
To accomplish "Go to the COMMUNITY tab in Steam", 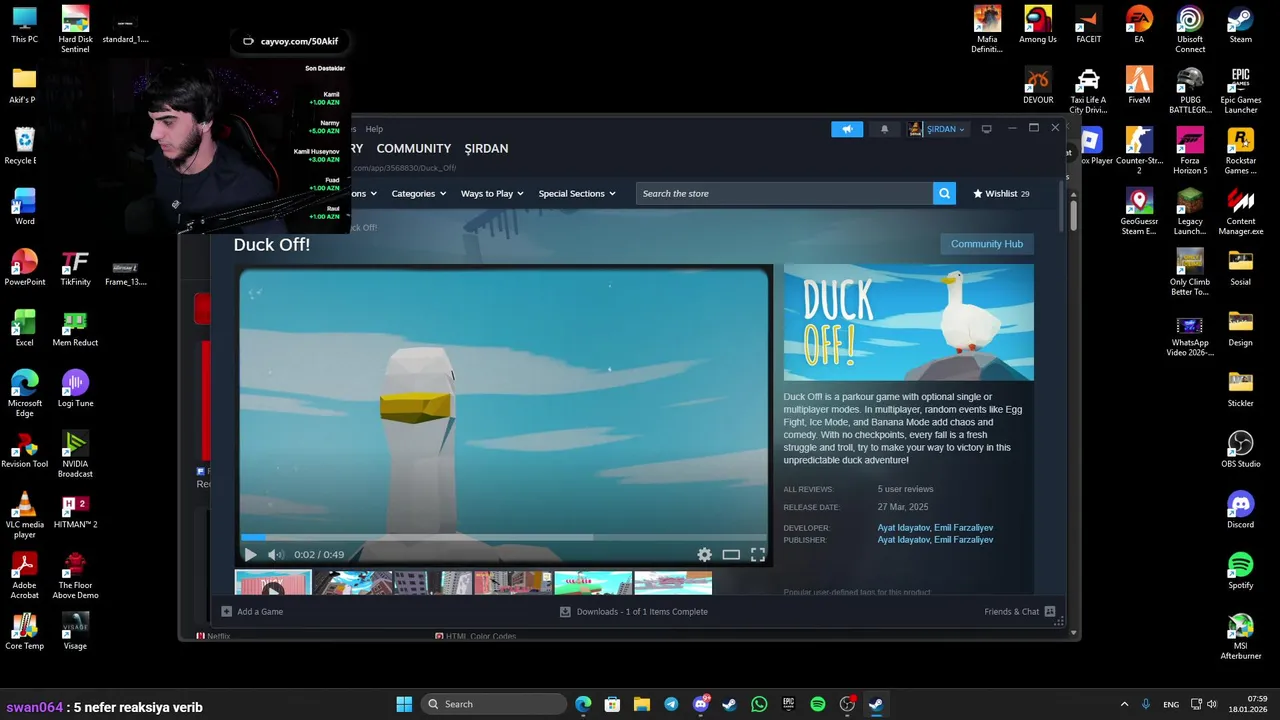I will pyautogui.click(x=413, y=148).
